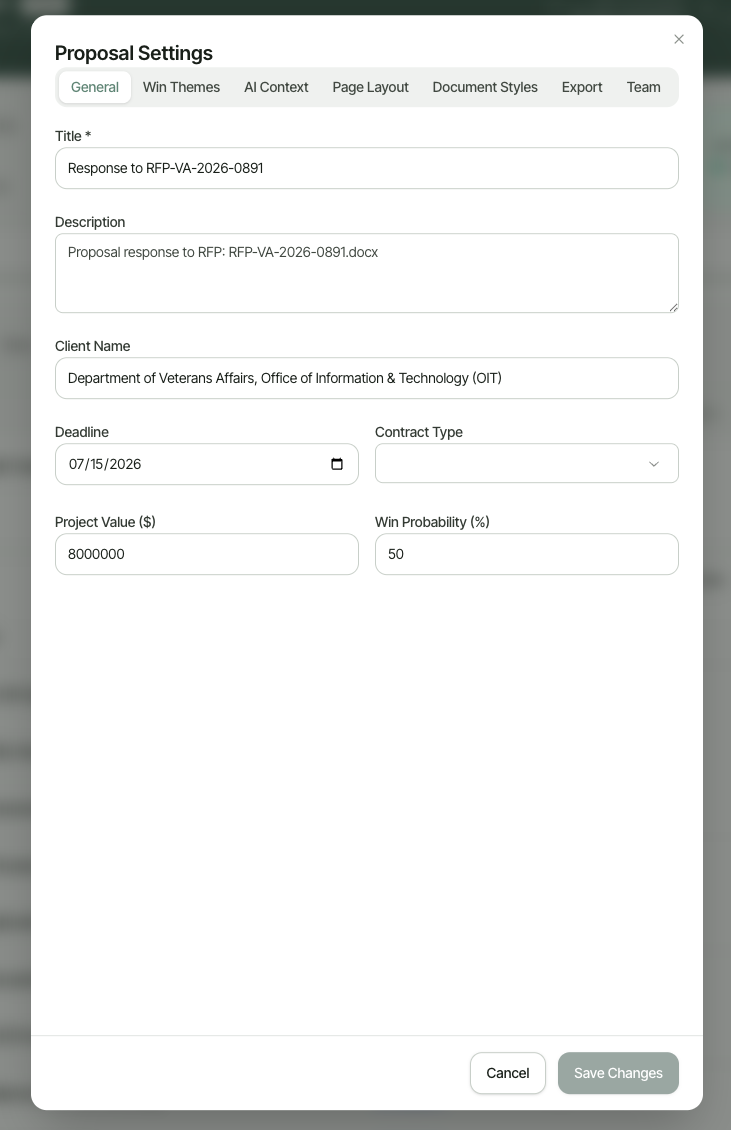Grab the Description resize handle
This screenshot has height=1130, width=731.
coord(673,307)
